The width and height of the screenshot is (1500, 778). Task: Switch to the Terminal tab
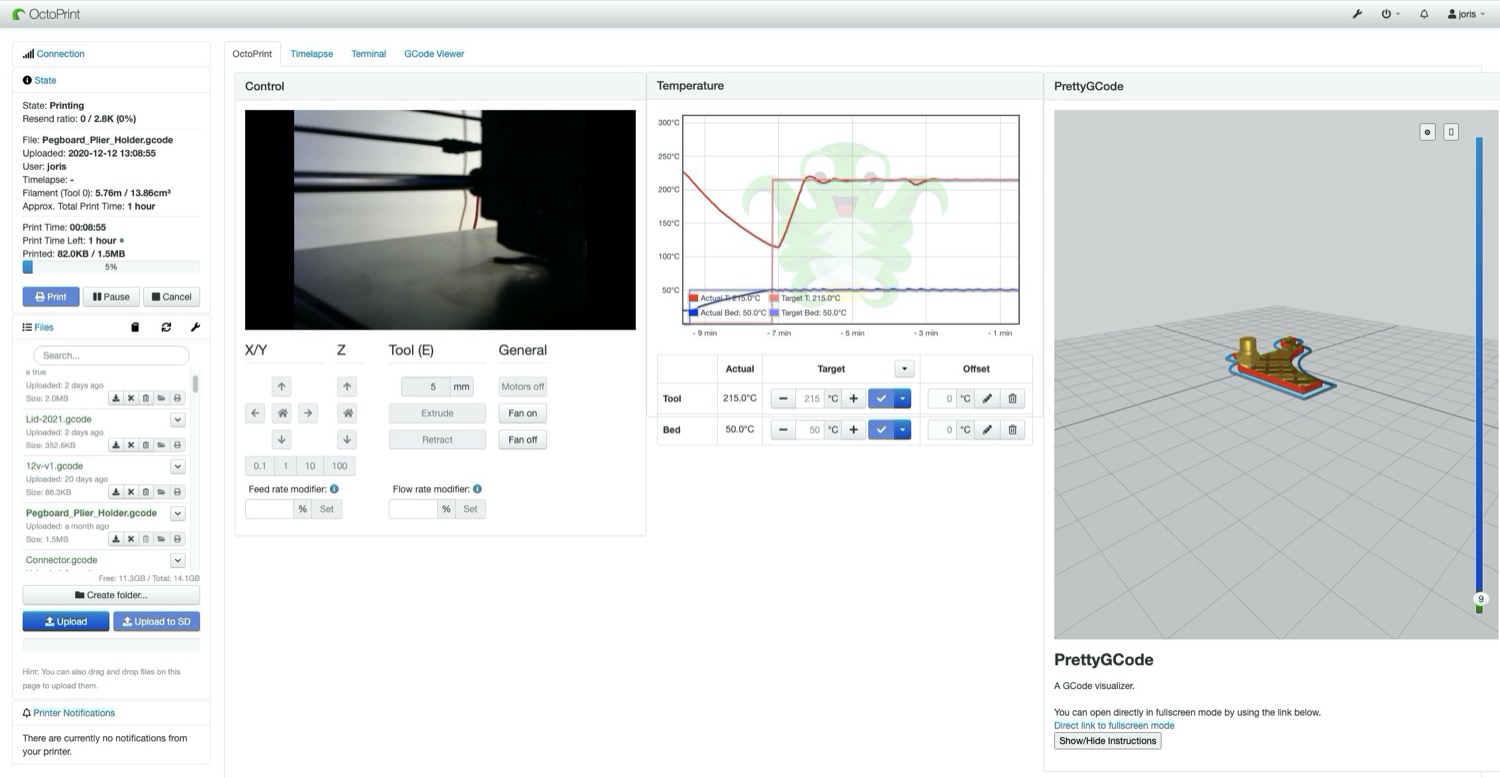369,54
